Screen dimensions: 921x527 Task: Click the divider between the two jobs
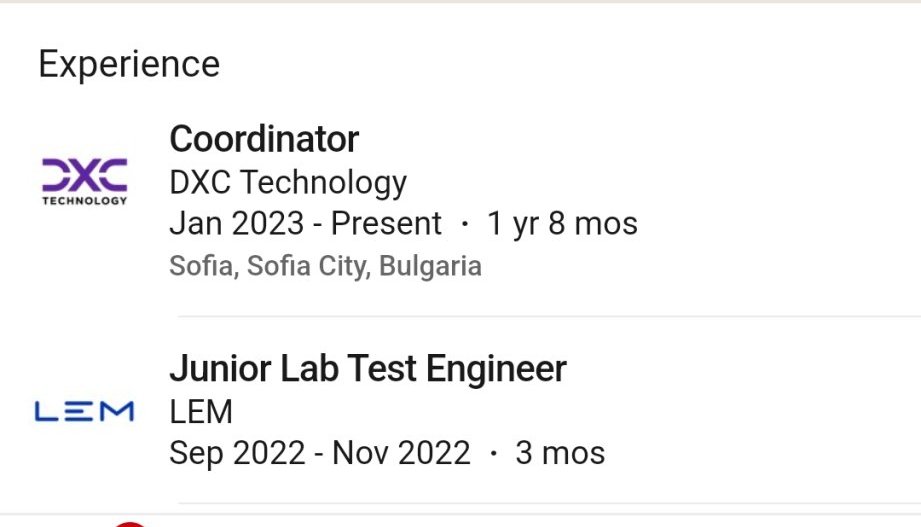pyautogui.click(x=548, y=316)
